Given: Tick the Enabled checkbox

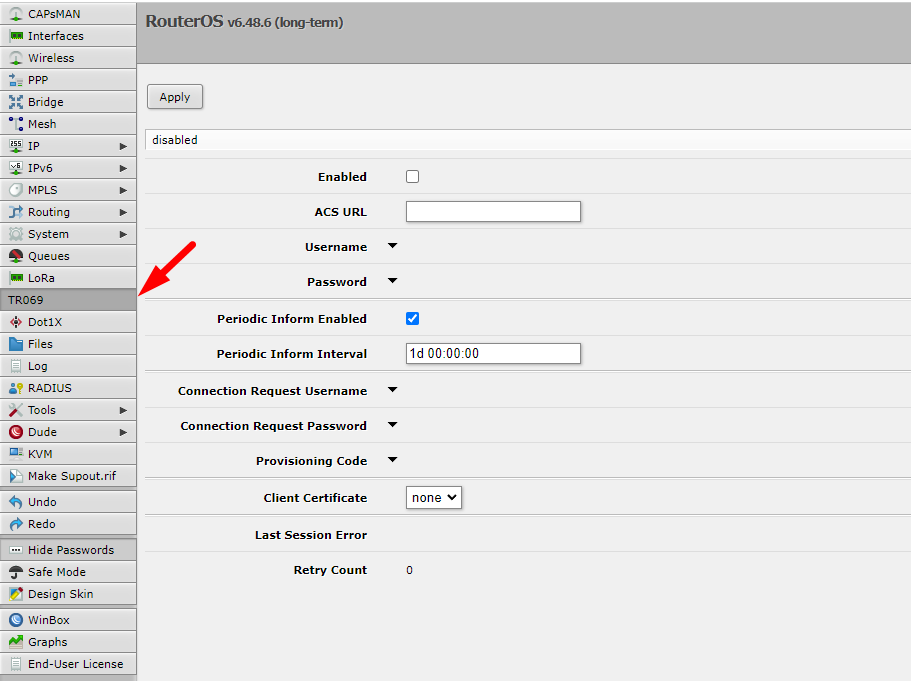Looking at the screenshot, I should coord(412,177).
